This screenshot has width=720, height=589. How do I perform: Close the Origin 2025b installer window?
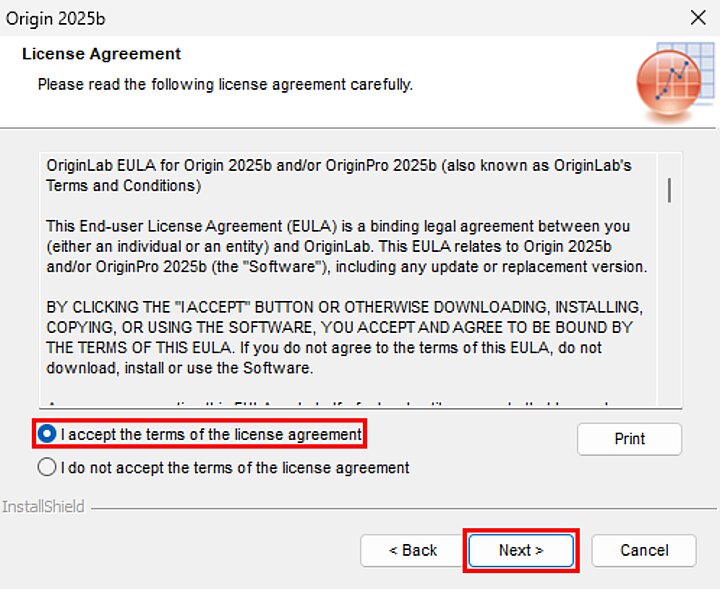(697, 17)
